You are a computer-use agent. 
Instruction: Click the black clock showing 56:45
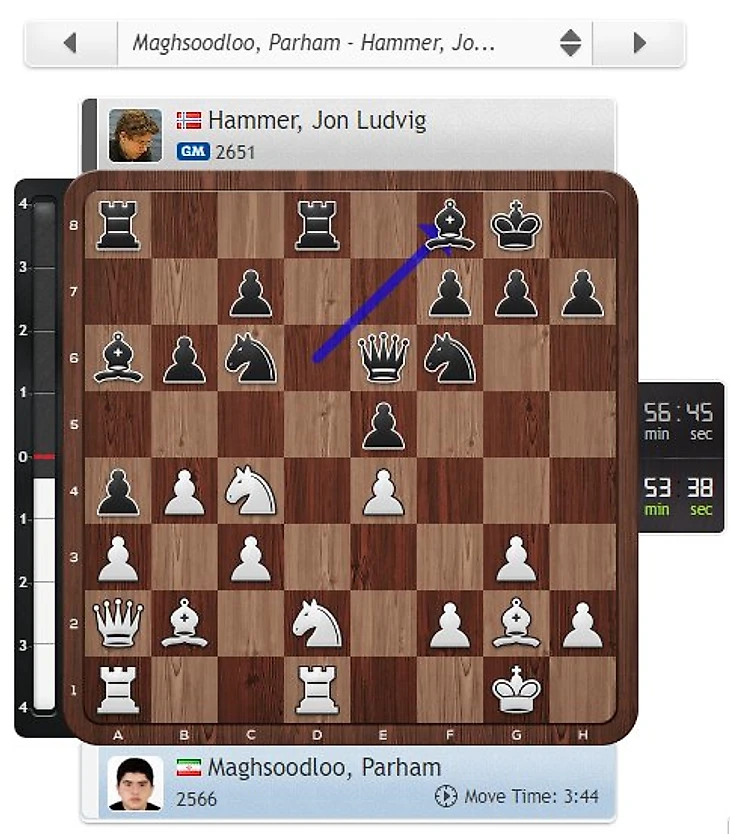678,421
